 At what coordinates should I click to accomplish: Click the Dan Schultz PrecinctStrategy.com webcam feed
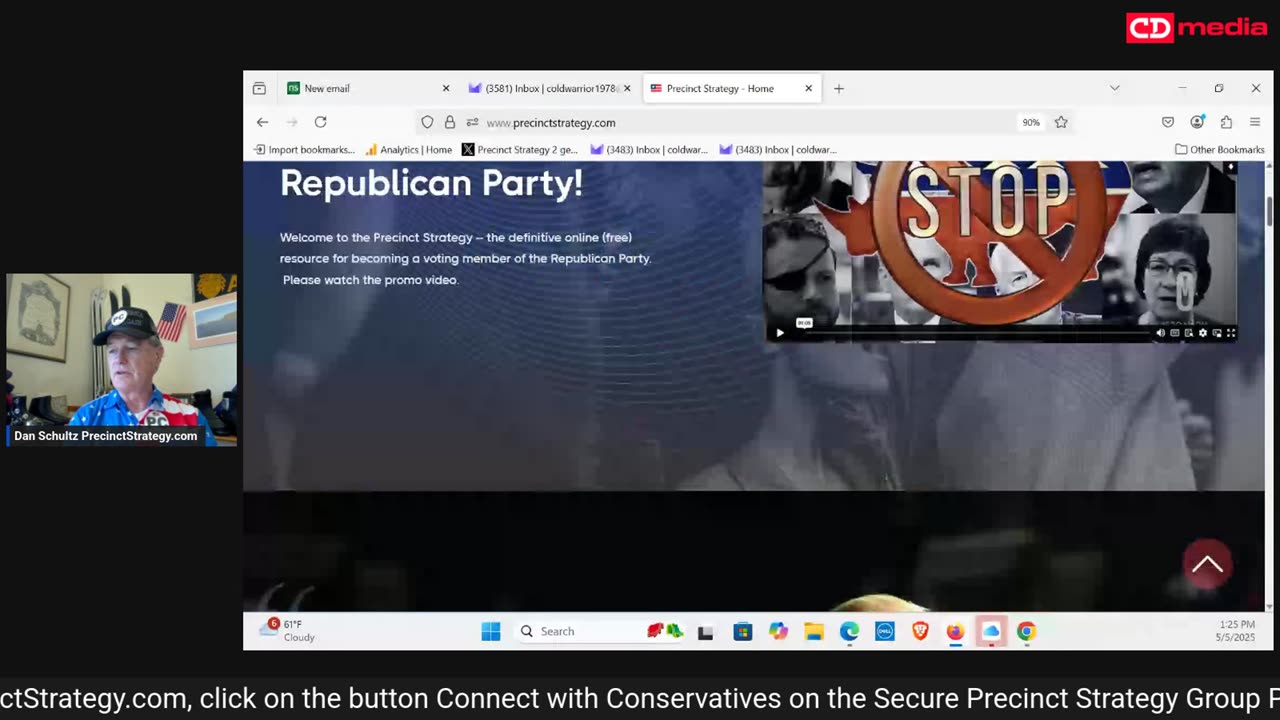[121, 359]
